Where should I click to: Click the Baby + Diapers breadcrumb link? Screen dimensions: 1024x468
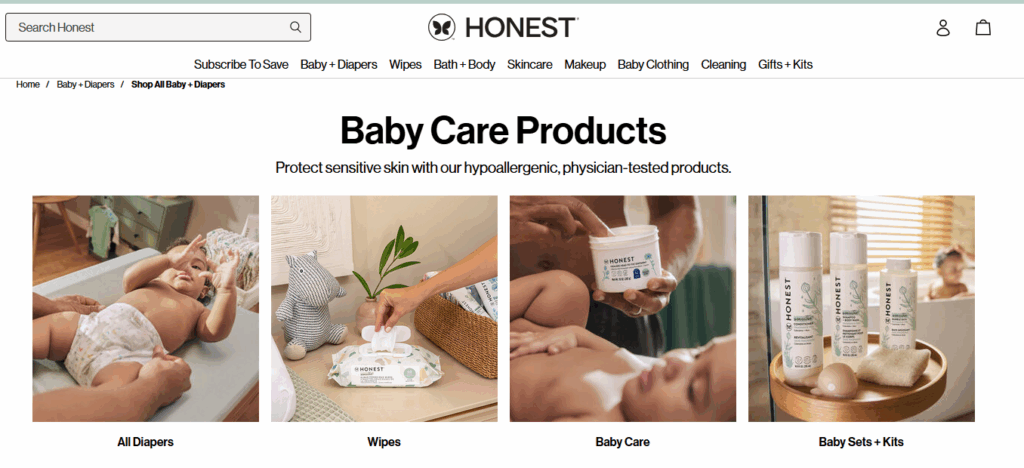pyautogui.click(x=86, y=85)
